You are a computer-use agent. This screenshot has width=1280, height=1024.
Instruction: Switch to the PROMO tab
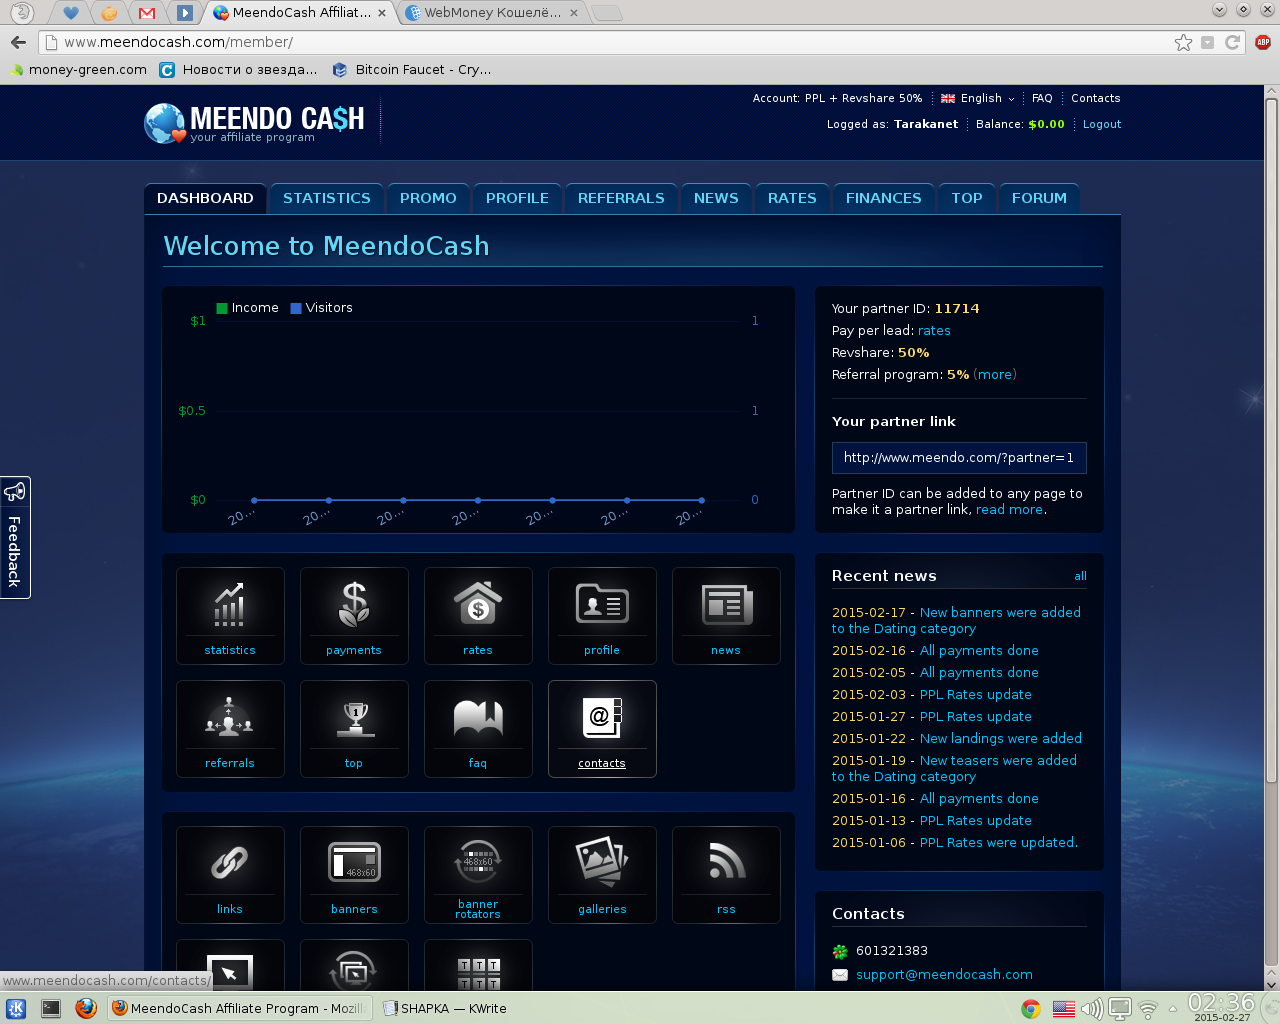pos(428,198)
